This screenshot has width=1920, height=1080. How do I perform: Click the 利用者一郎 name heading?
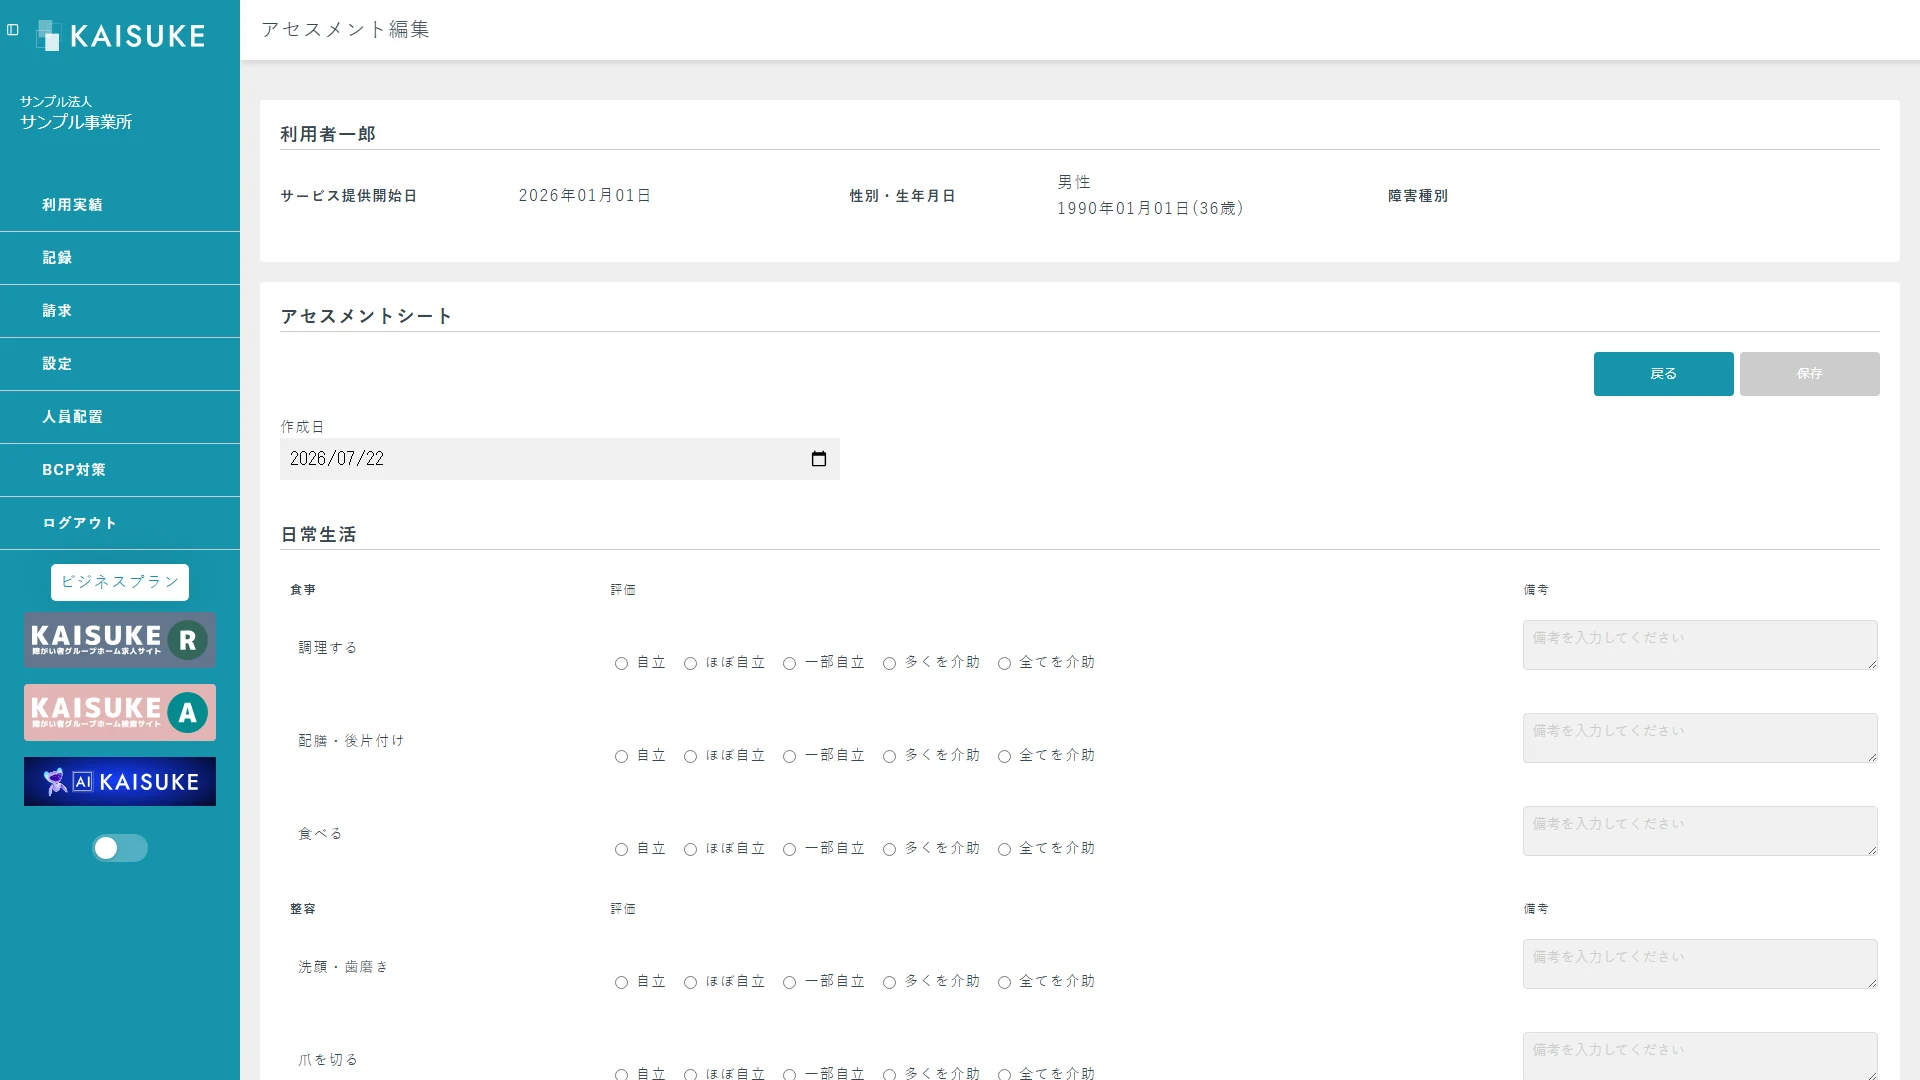click(x=328, y=134)
